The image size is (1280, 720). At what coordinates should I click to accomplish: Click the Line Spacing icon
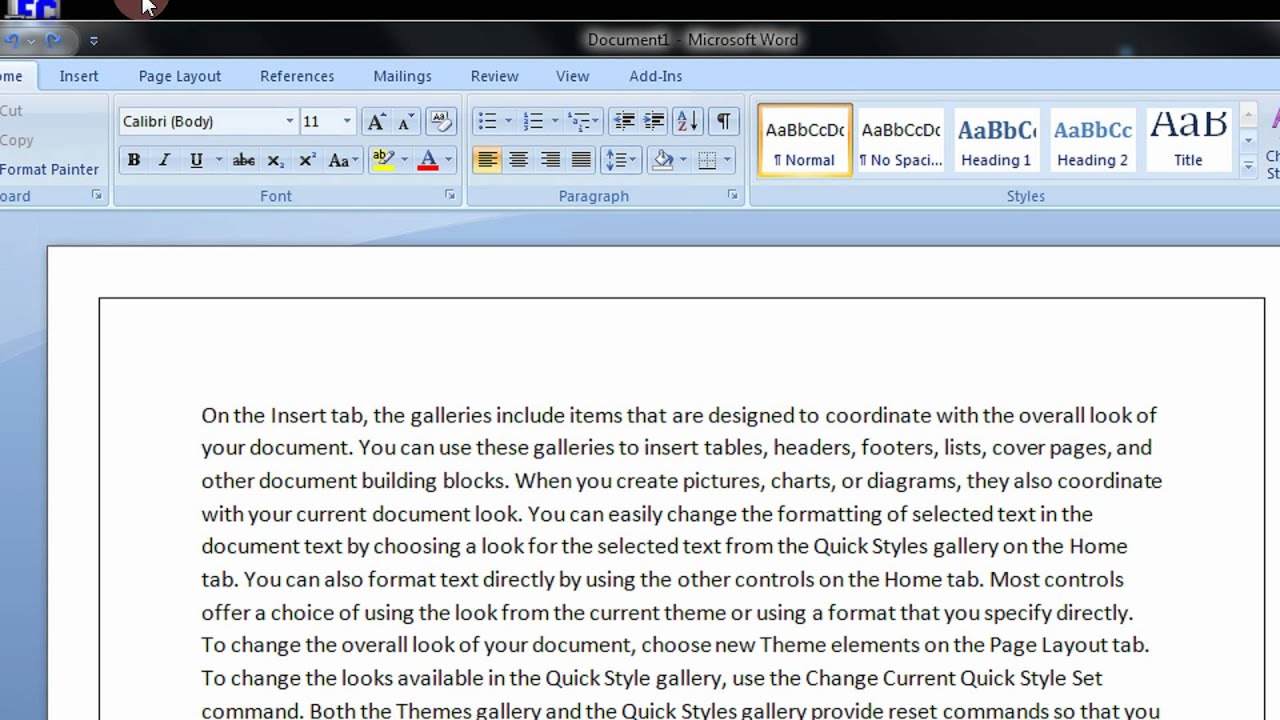(615, 160)
